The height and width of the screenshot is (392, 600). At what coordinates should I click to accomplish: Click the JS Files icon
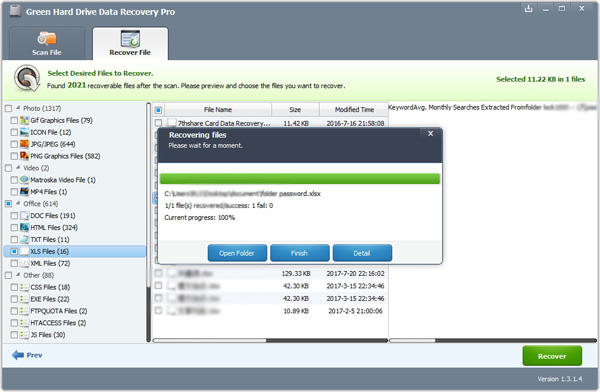pos(24,335)
